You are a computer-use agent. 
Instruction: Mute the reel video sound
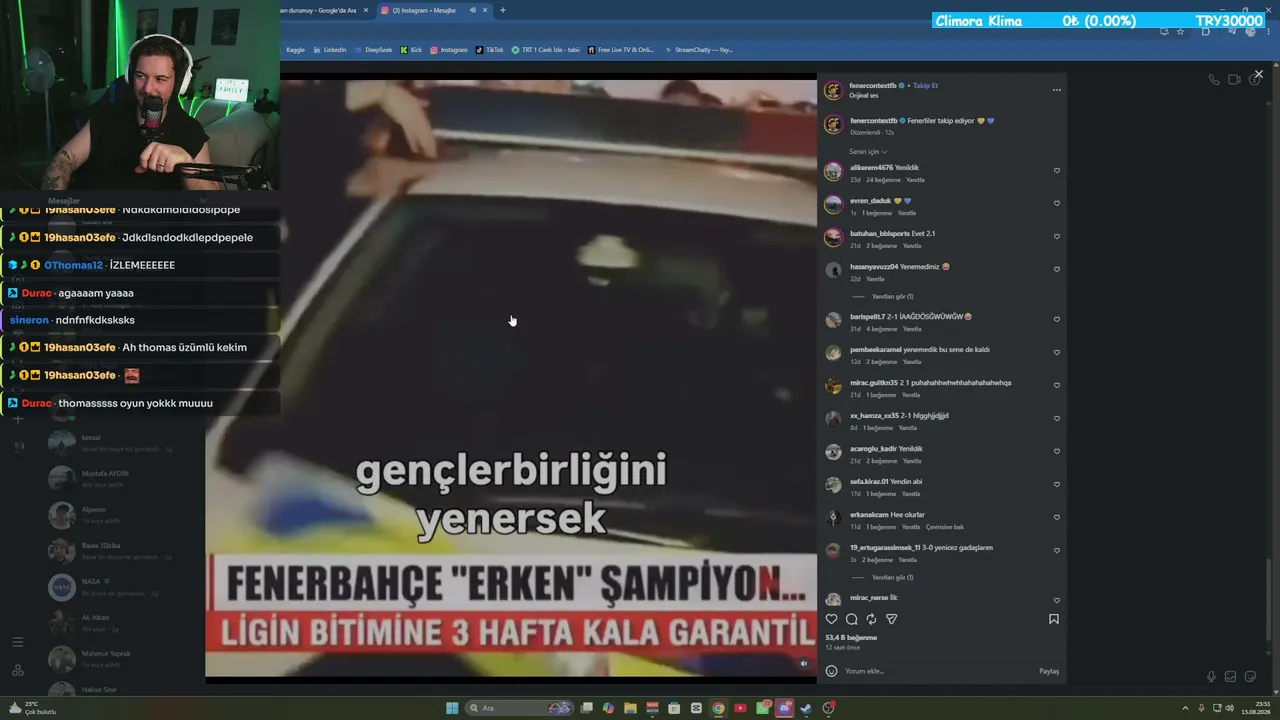coord(804,663)
